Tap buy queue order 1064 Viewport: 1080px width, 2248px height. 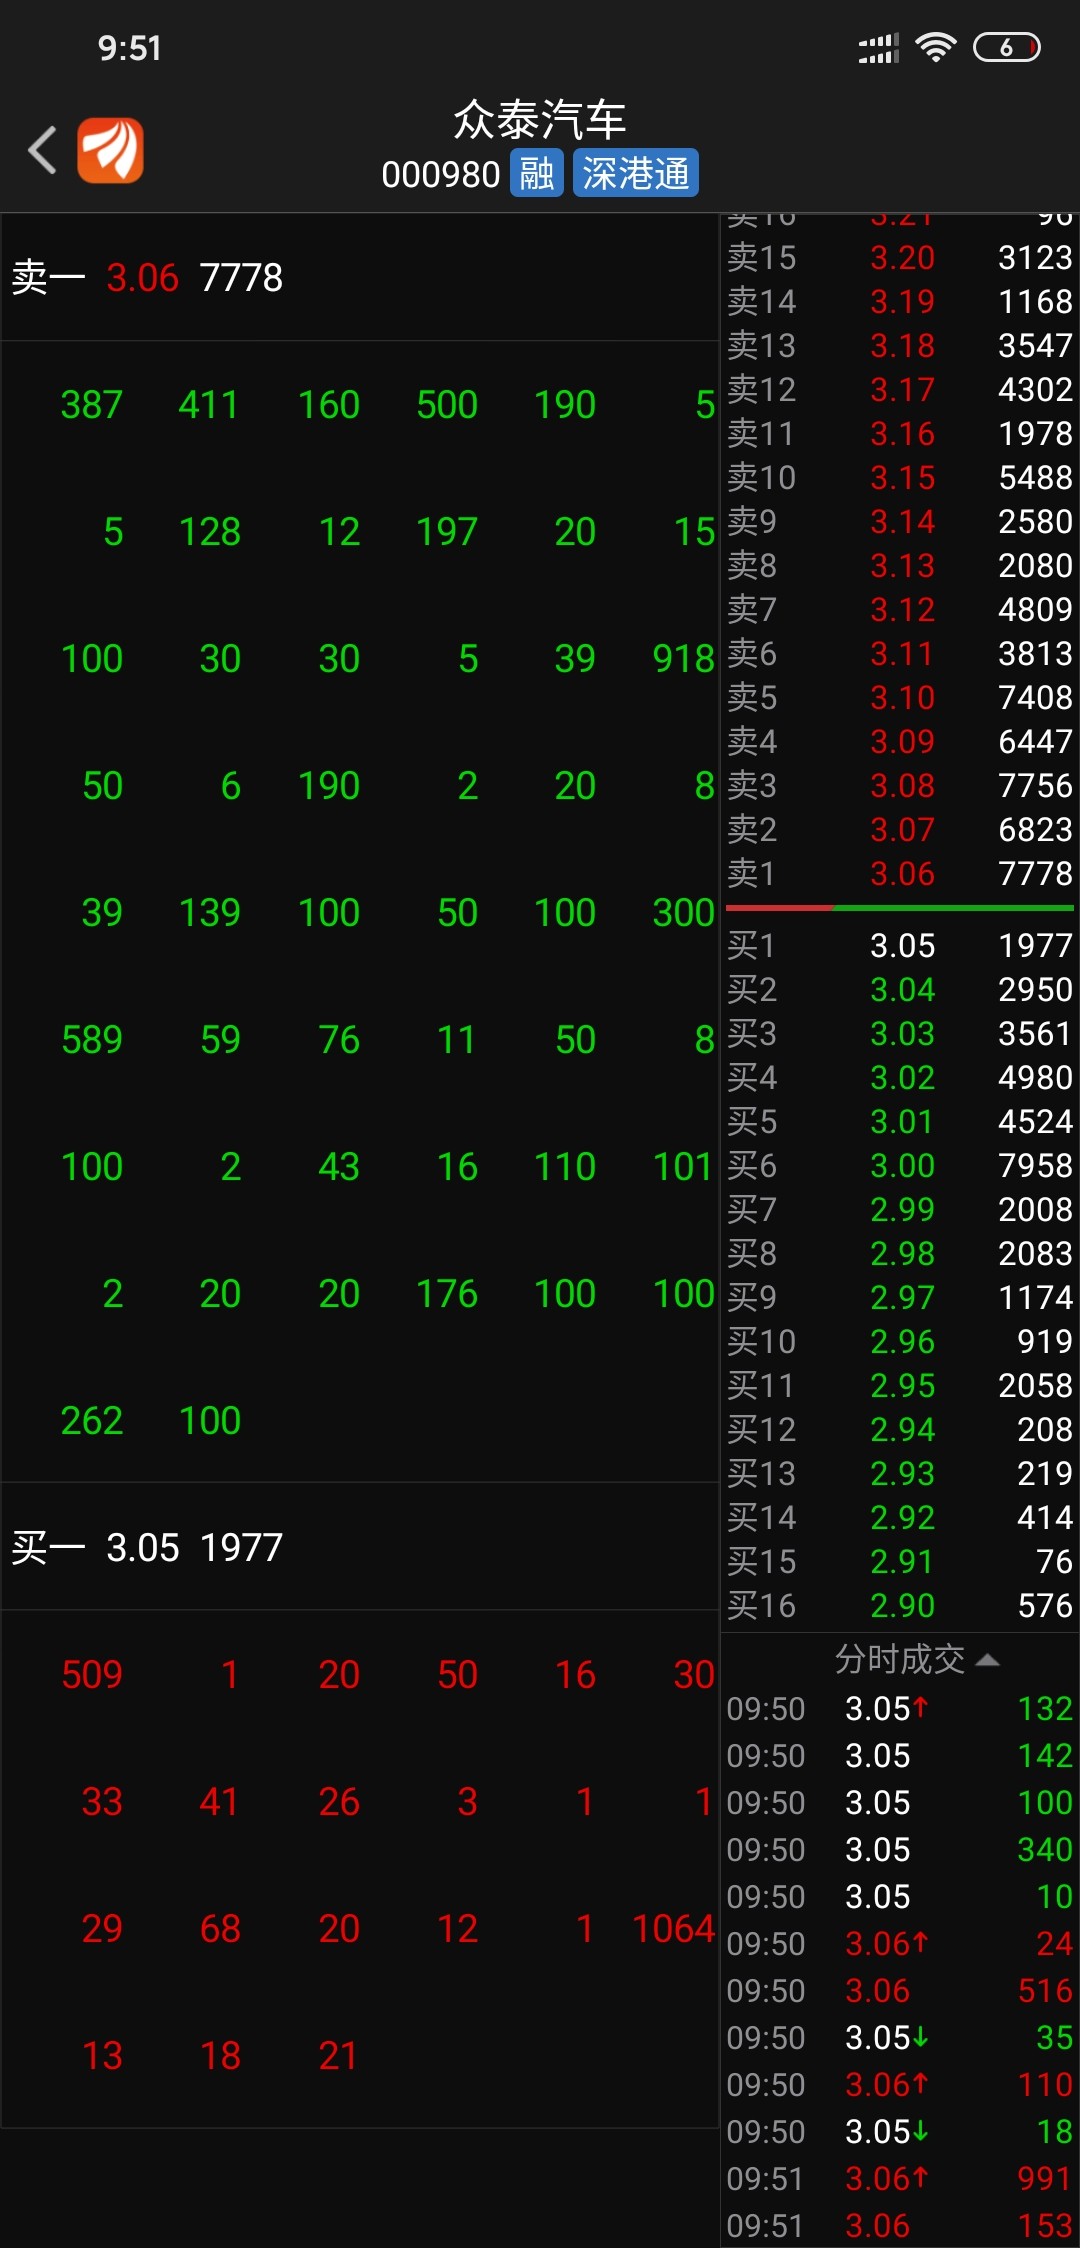[674, 1929]
